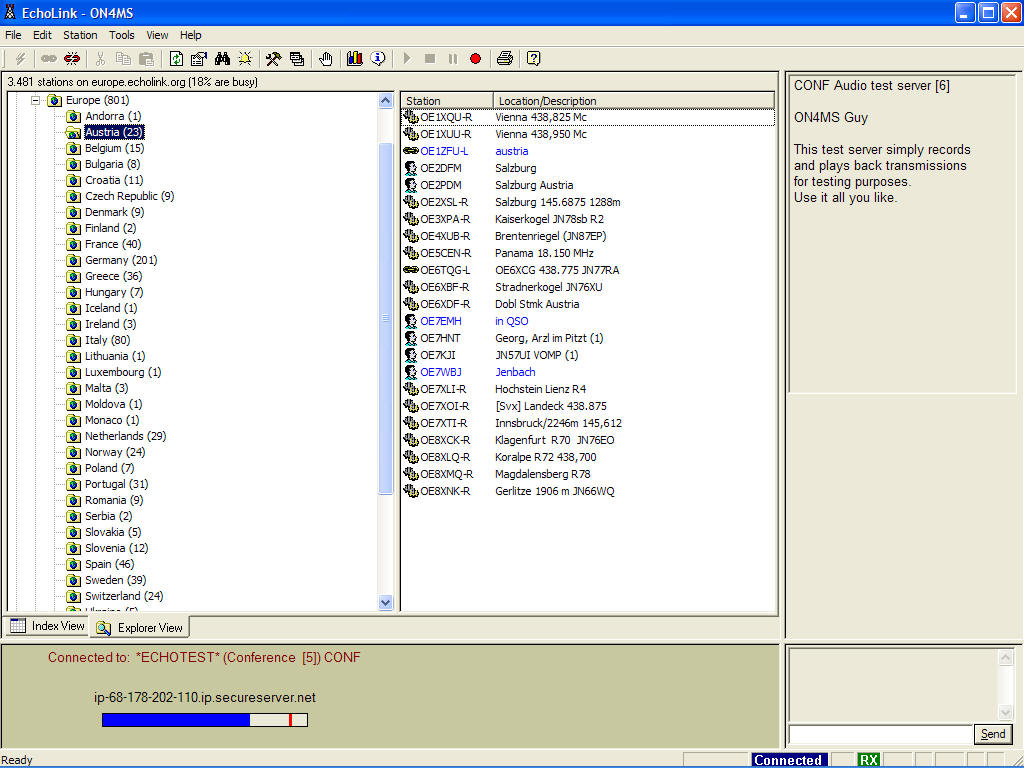The height and width of the screenshot is (768, 1024).
Task: Open the Station menu
Action: point(80,35)
